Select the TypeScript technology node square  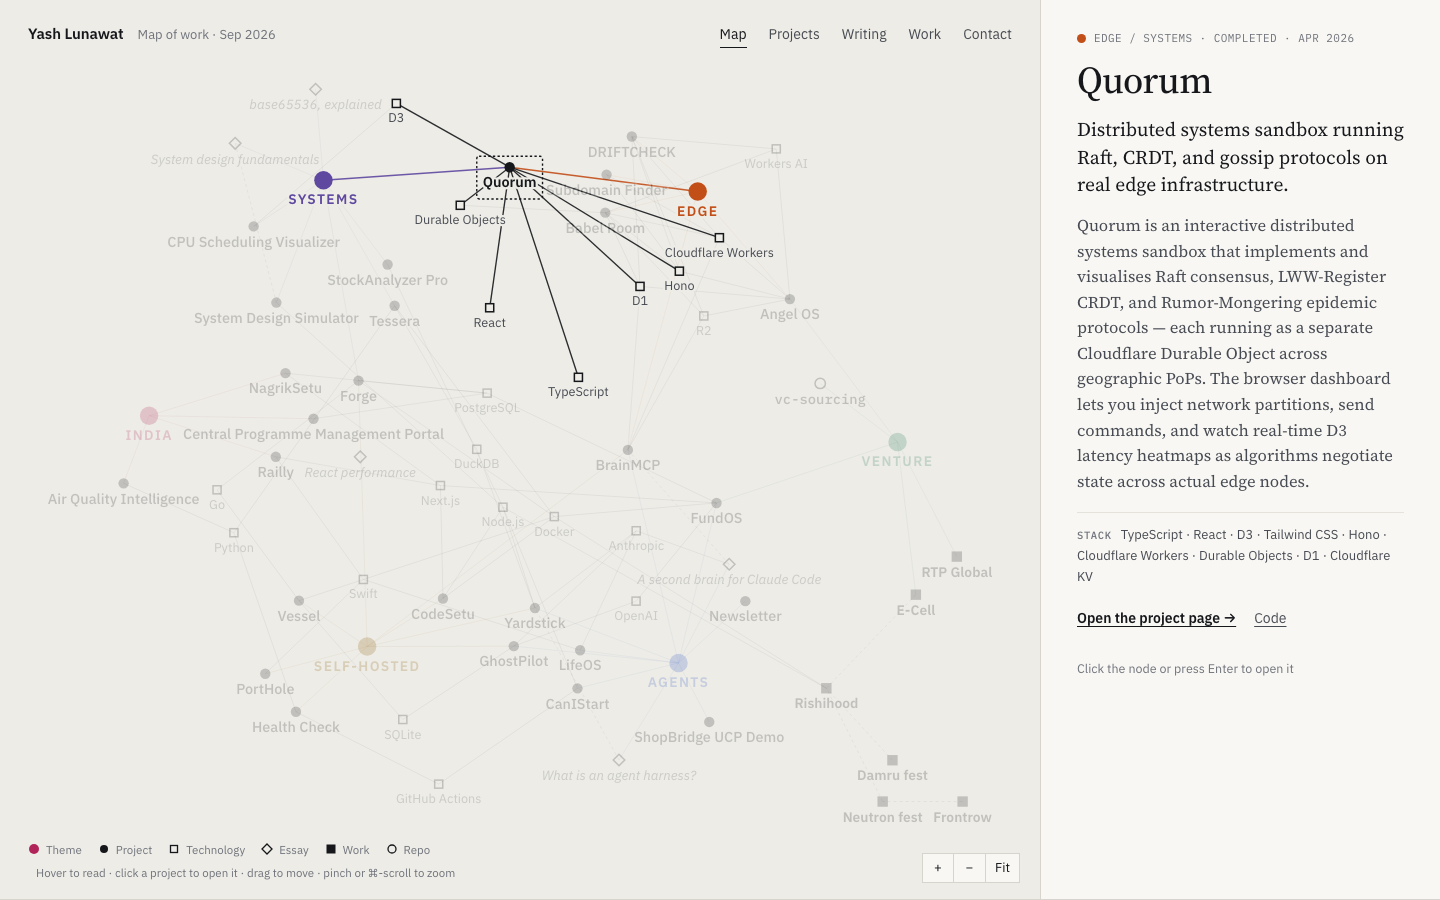pyautogui.click(x=578, y=377)
